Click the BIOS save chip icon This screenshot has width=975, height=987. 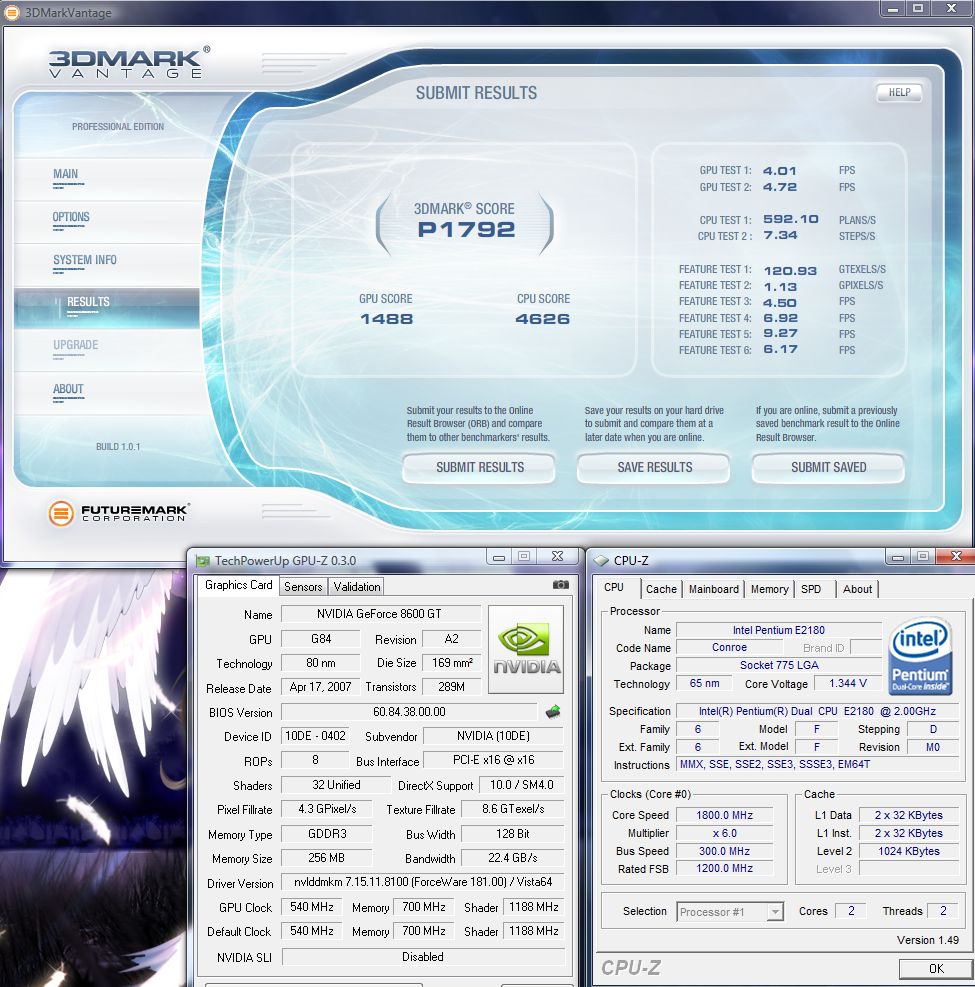pyautogui.click(x=553, y=712)
